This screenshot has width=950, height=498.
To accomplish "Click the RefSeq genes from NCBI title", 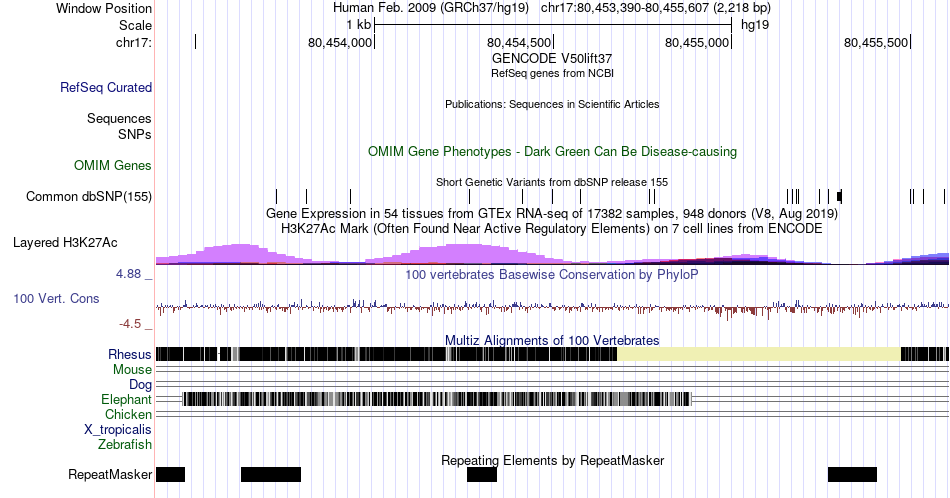I will tap(552, 73).
